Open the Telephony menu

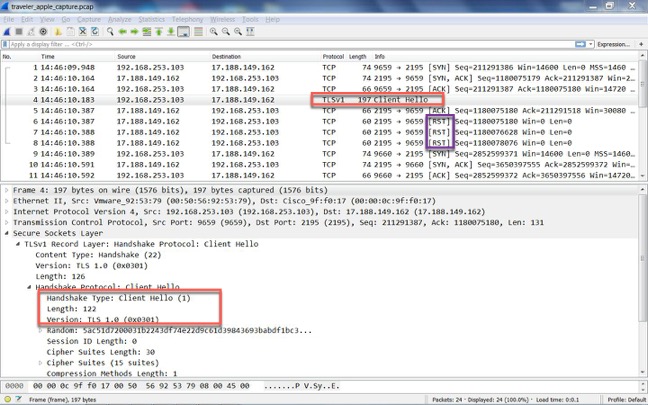click(188, 19)
